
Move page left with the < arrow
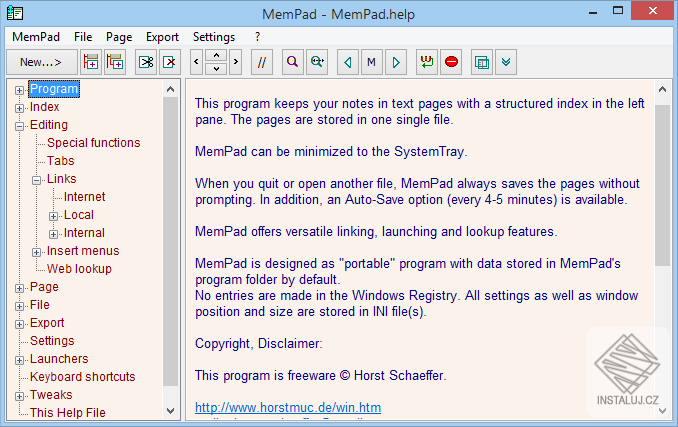point(196,62)
